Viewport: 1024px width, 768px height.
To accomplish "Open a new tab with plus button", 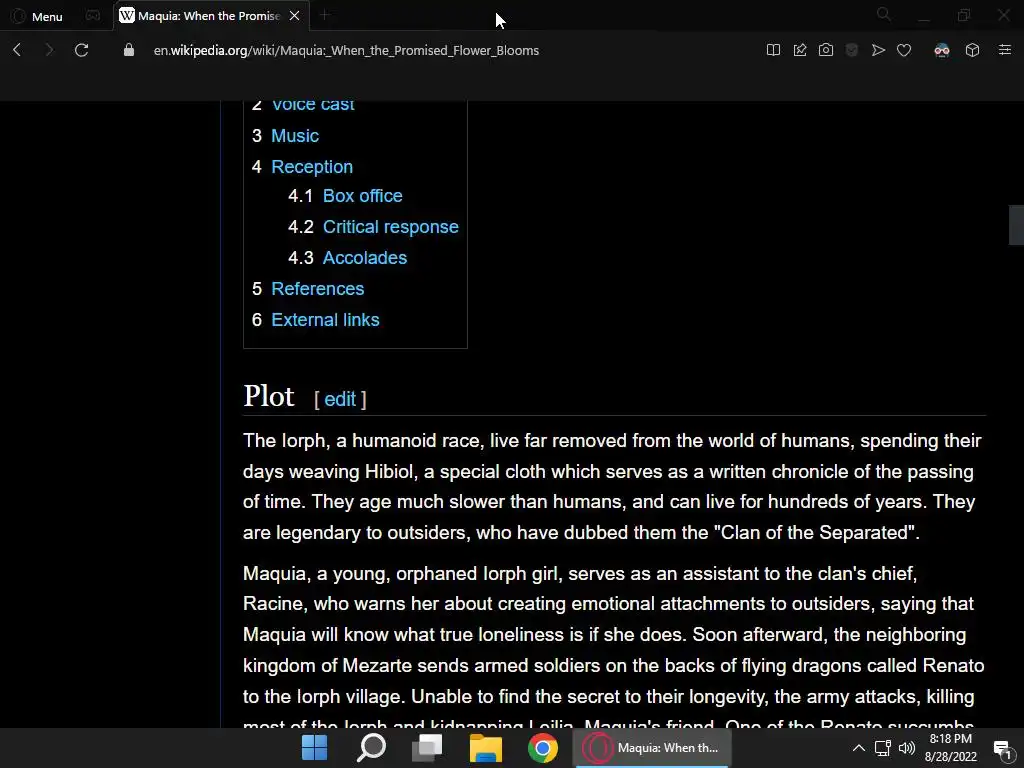I will point(325,15).
